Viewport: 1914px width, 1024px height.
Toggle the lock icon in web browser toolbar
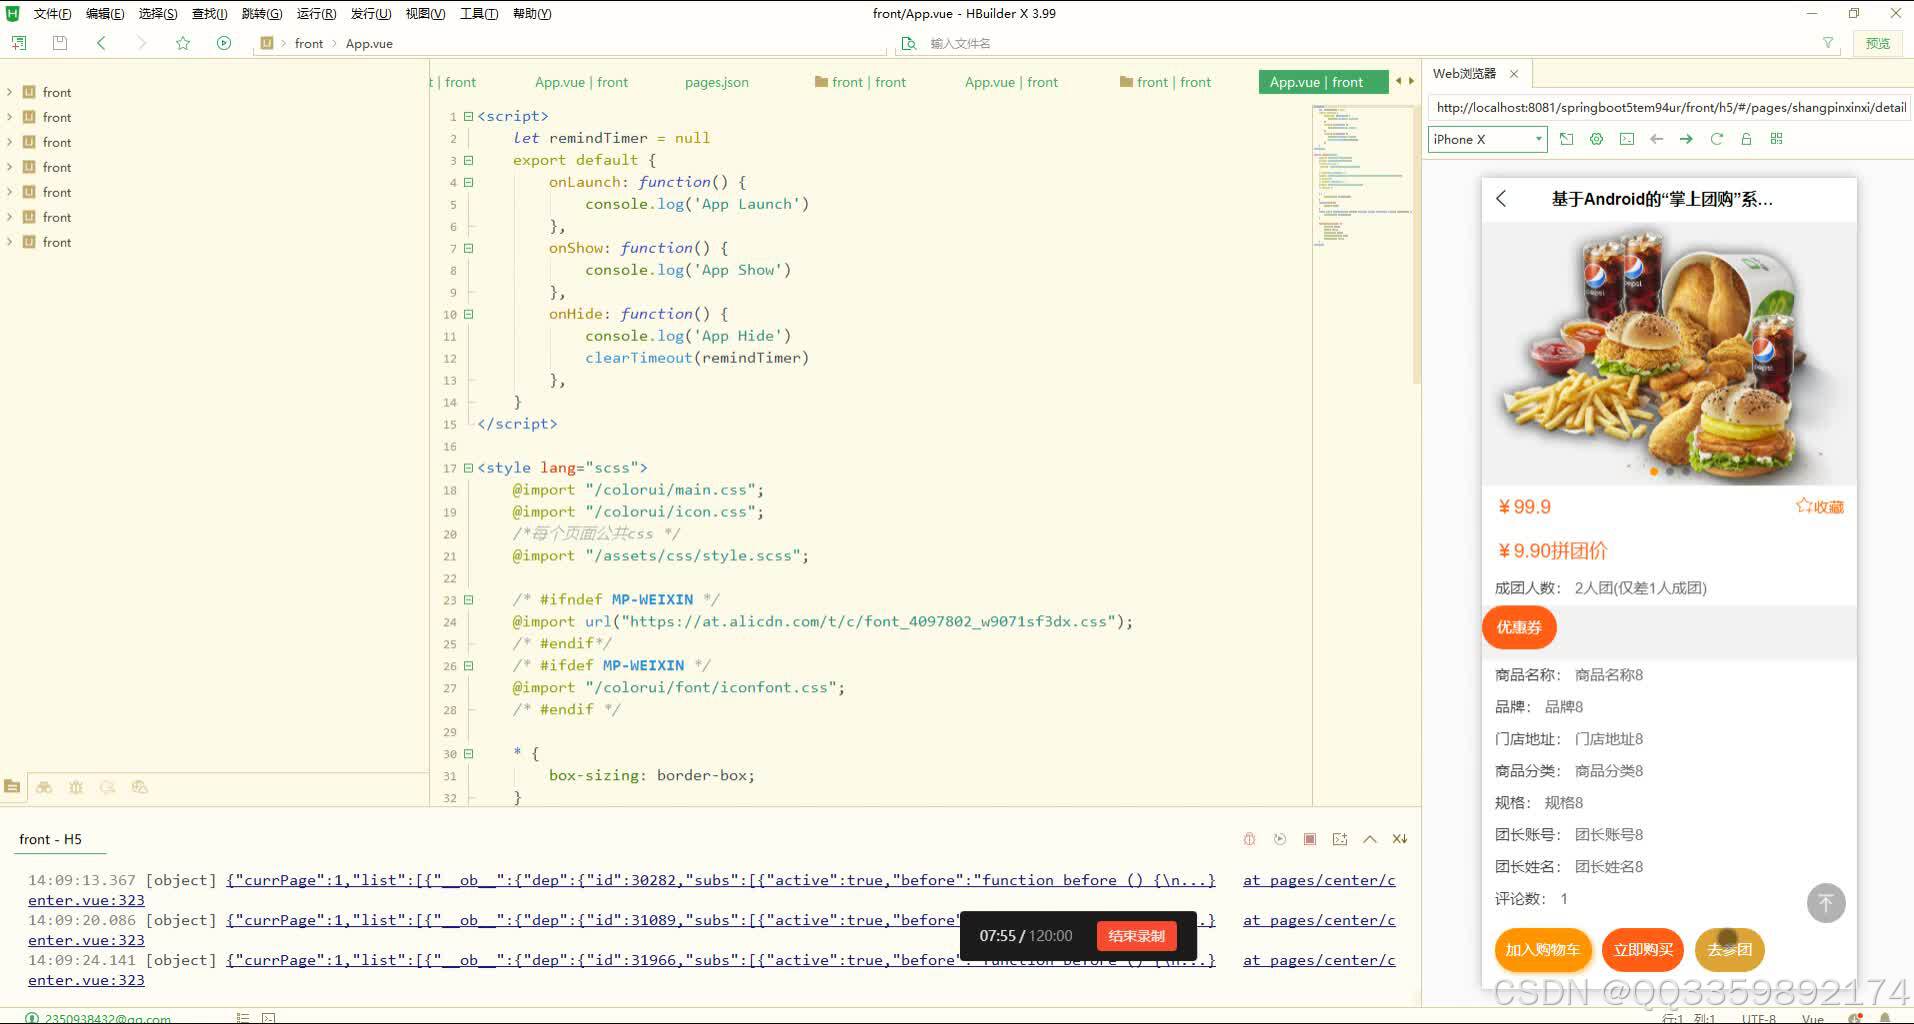1746,139
